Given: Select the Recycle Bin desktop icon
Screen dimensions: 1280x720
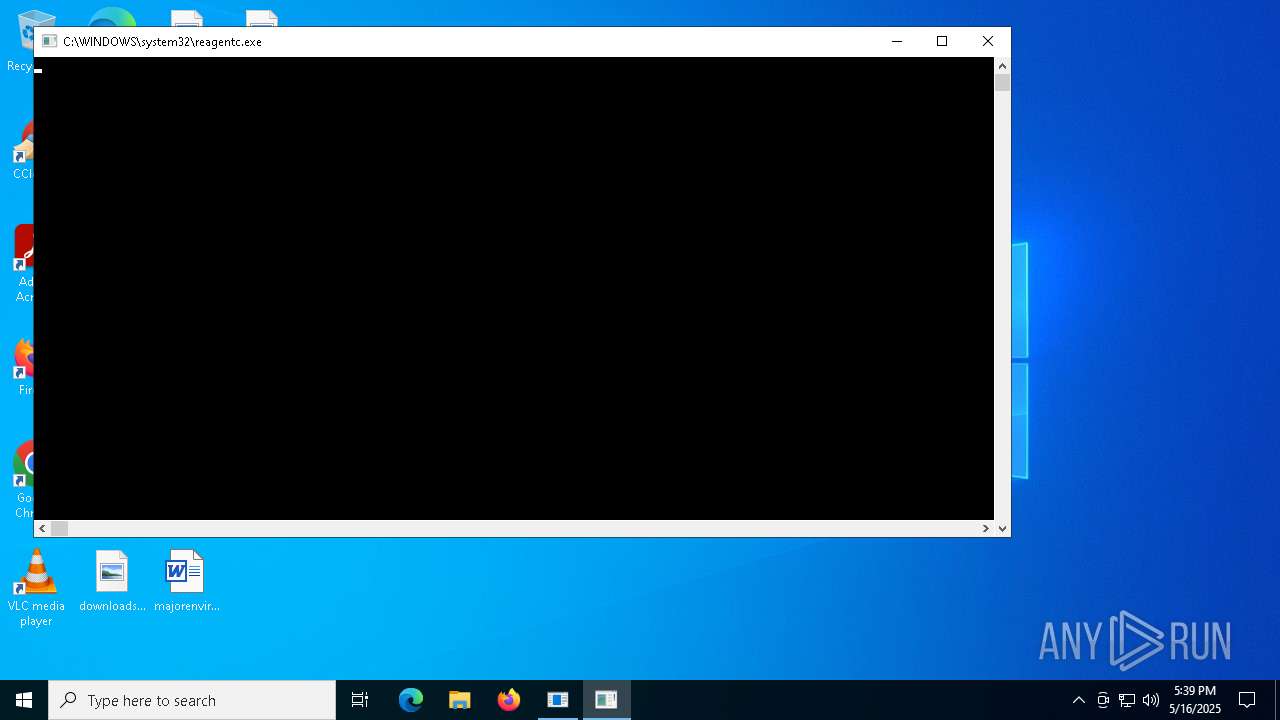Looking at the screenshot, I should point(19,42).
